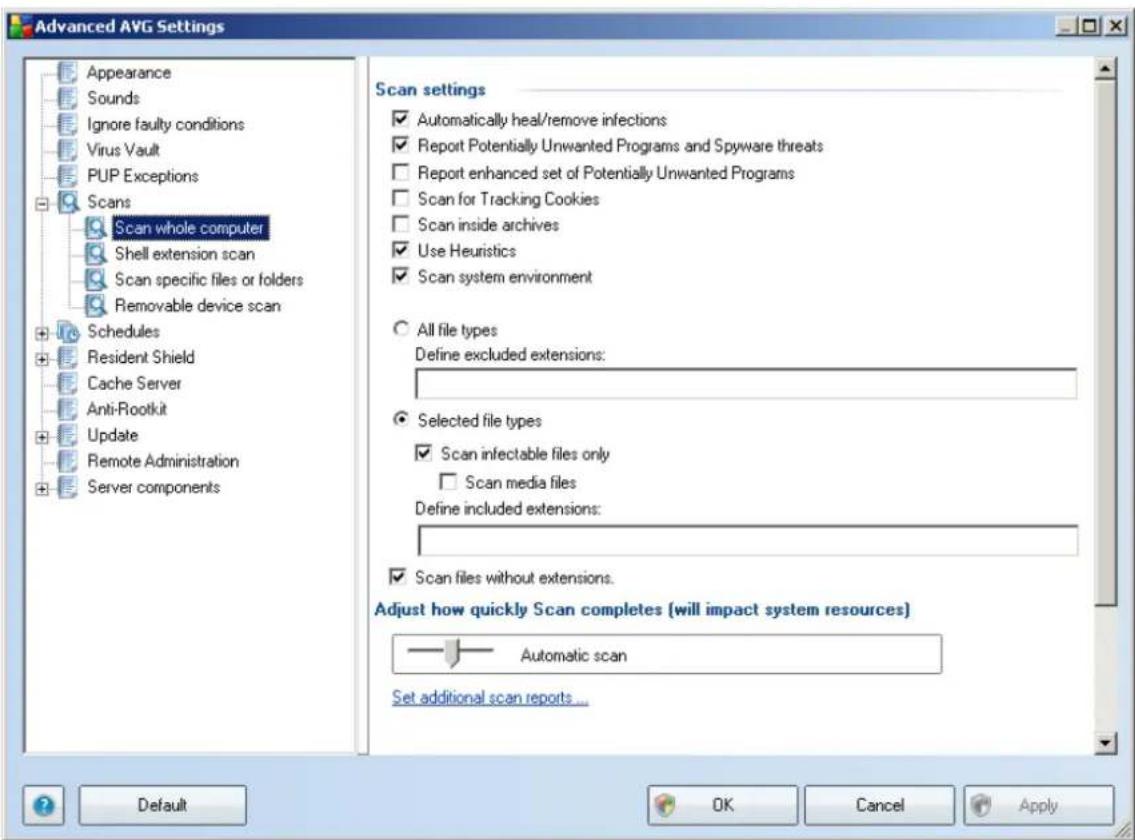
Task: Click the Shell extension scan icon
Action: coord(96,254)
